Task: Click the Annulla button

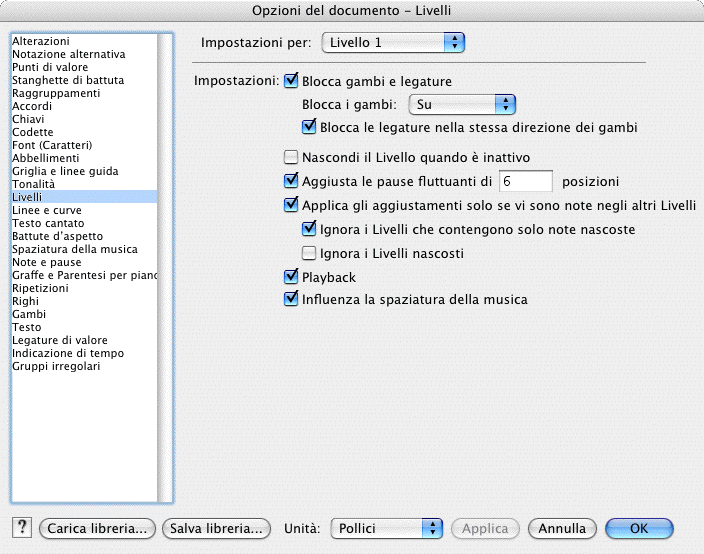Action: [562, 528]
